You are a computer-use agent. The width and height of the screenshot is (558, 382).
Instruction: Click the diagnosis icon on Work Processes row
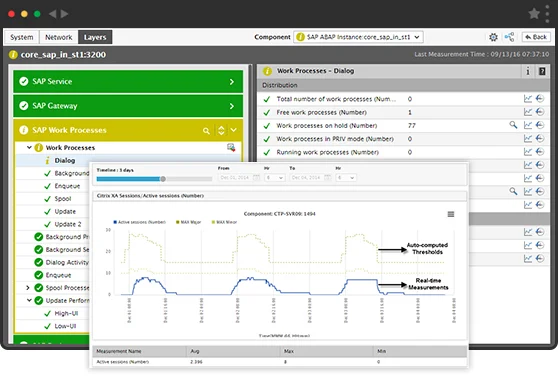(231, 147)
